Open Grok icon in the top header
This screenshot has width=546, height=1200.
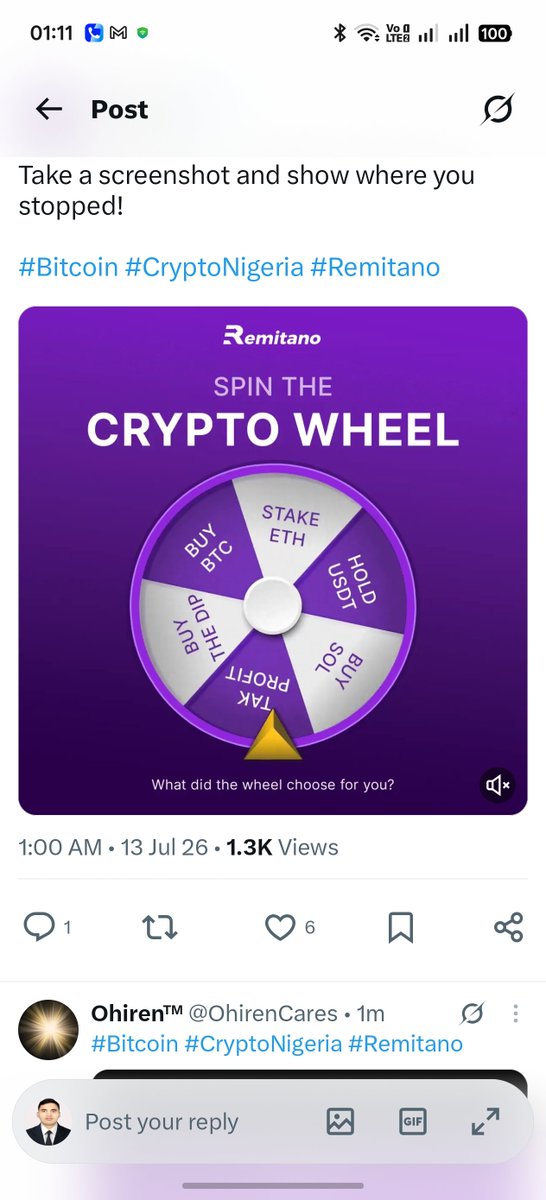(497, 109)
